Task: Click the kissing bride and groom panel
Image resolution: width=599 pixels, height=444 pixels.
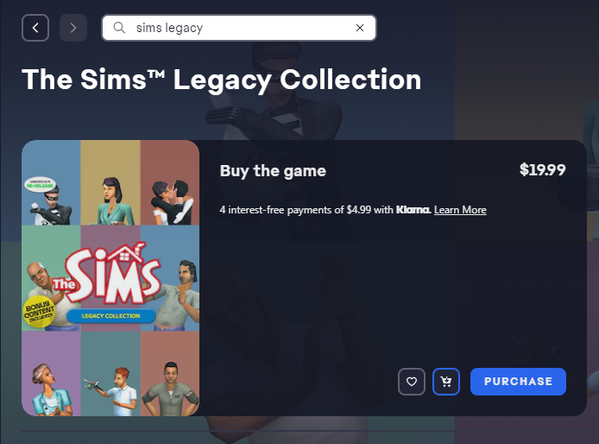Action: pyautogui.click(x=170, y=202)
